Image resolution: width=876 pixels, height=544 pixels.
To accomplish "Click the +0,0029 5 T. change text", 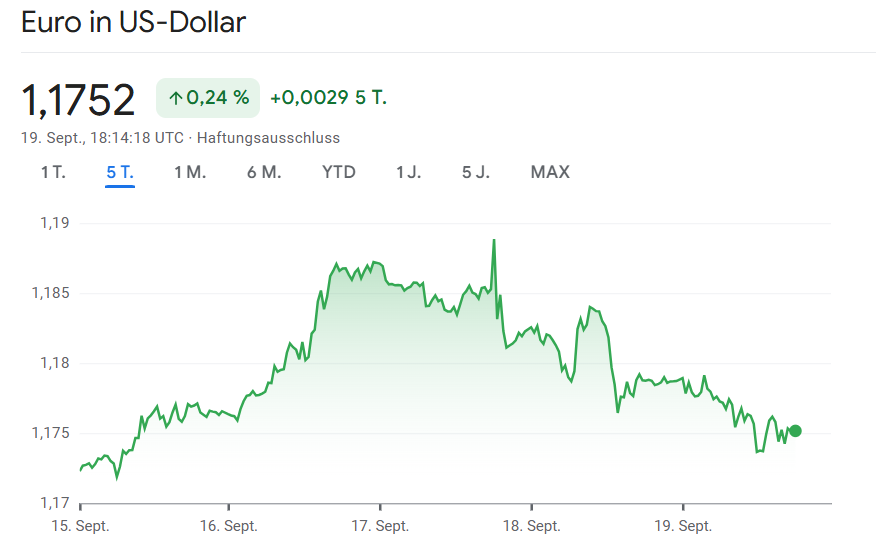I will pyautogui.click(x=328, y=98).
